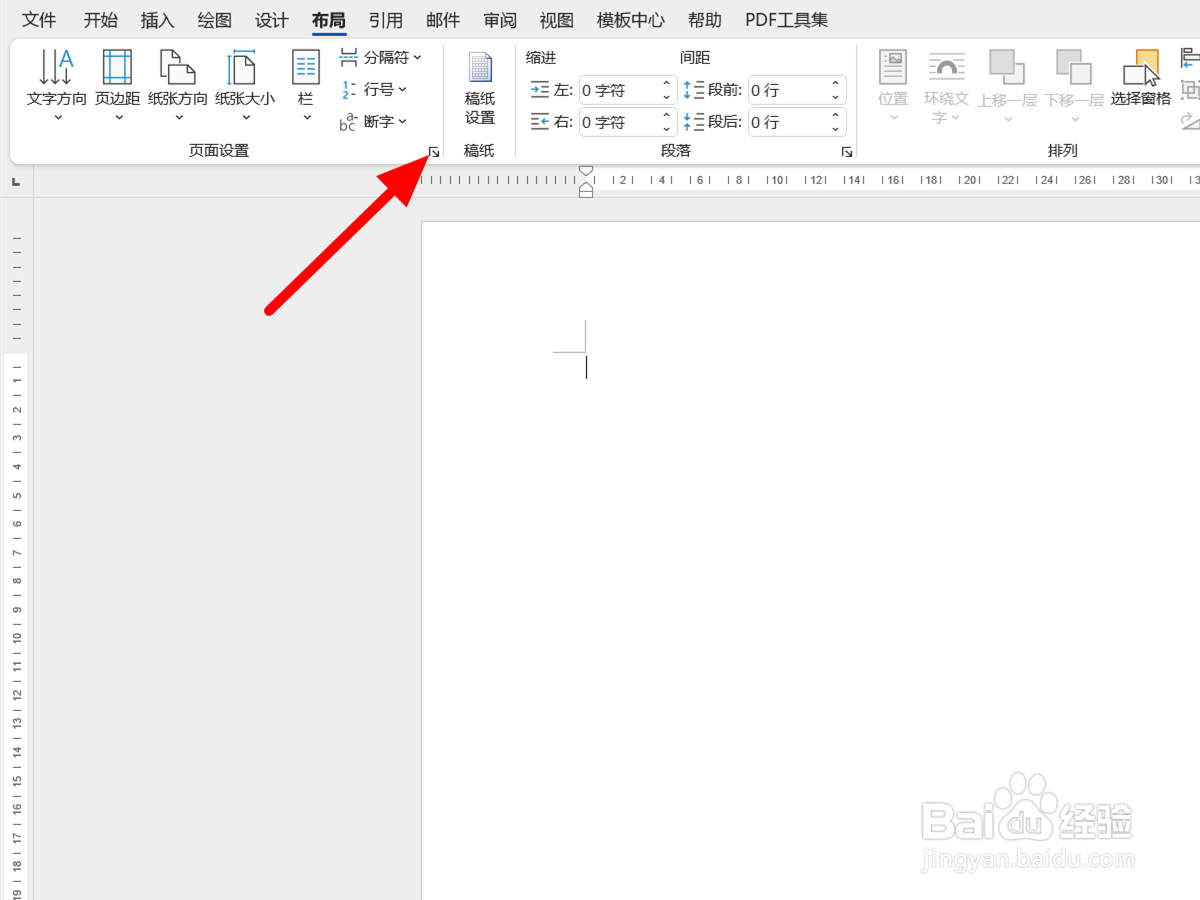Click the 页边距 dropdown arrow
The image size is (1200, 900).
click(x=119, y=118)
